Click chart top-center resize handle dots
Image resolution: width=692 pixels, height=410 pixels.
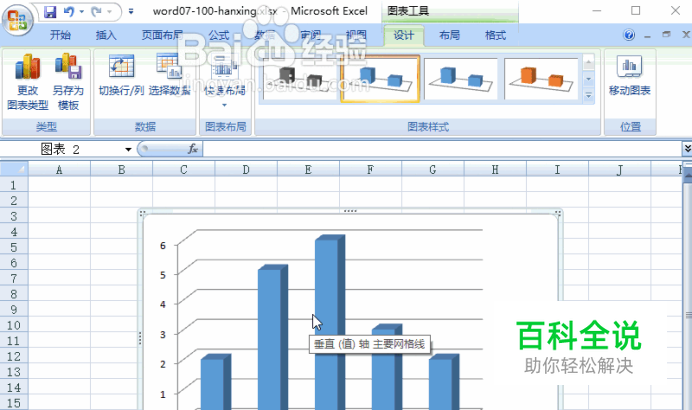click(350, 211)
